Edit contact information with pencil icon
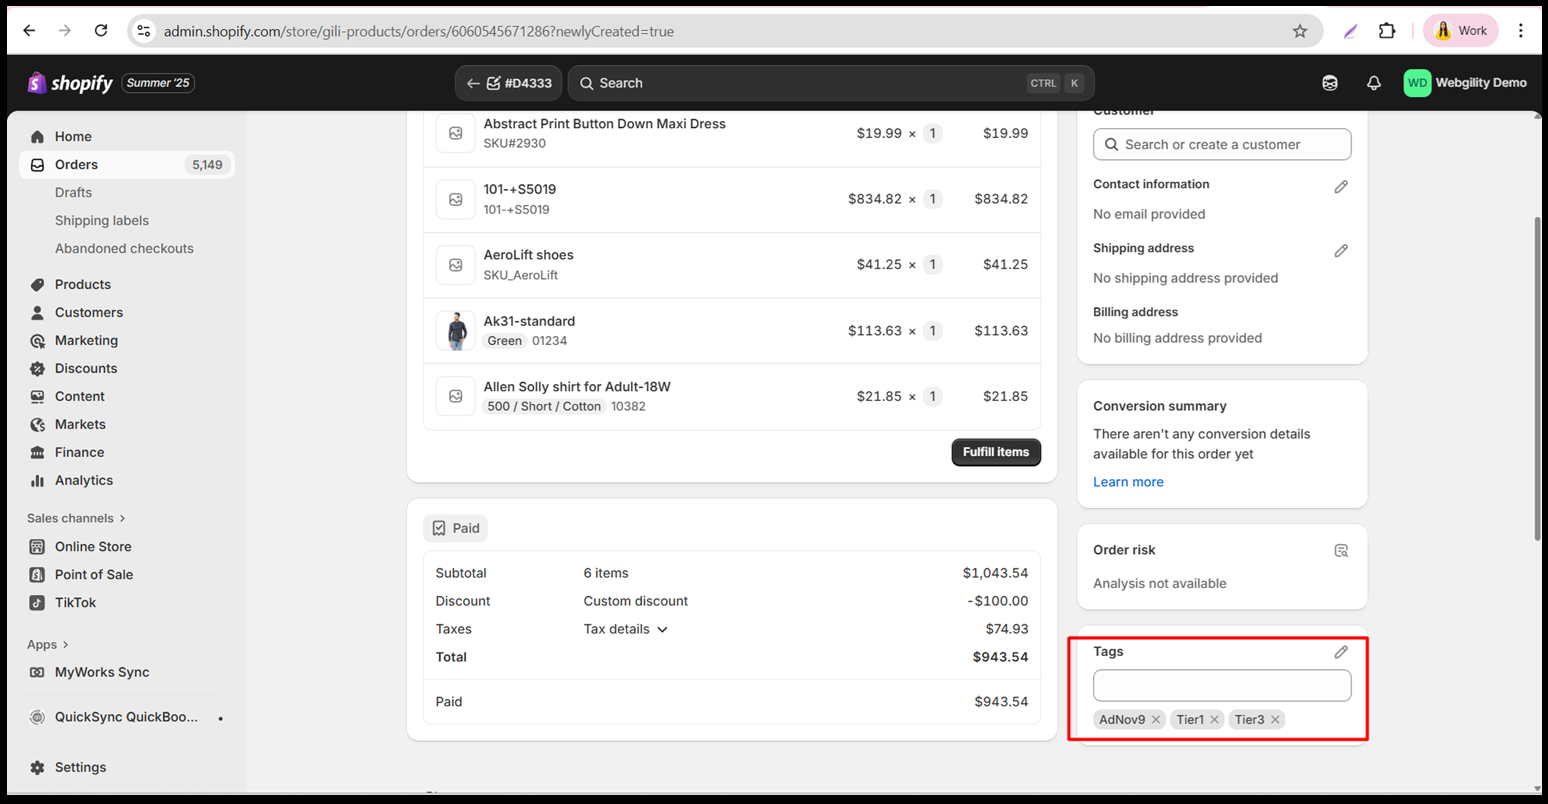Image resolution: width=1548 pixels, height=804 pixels. point(1341,187)
